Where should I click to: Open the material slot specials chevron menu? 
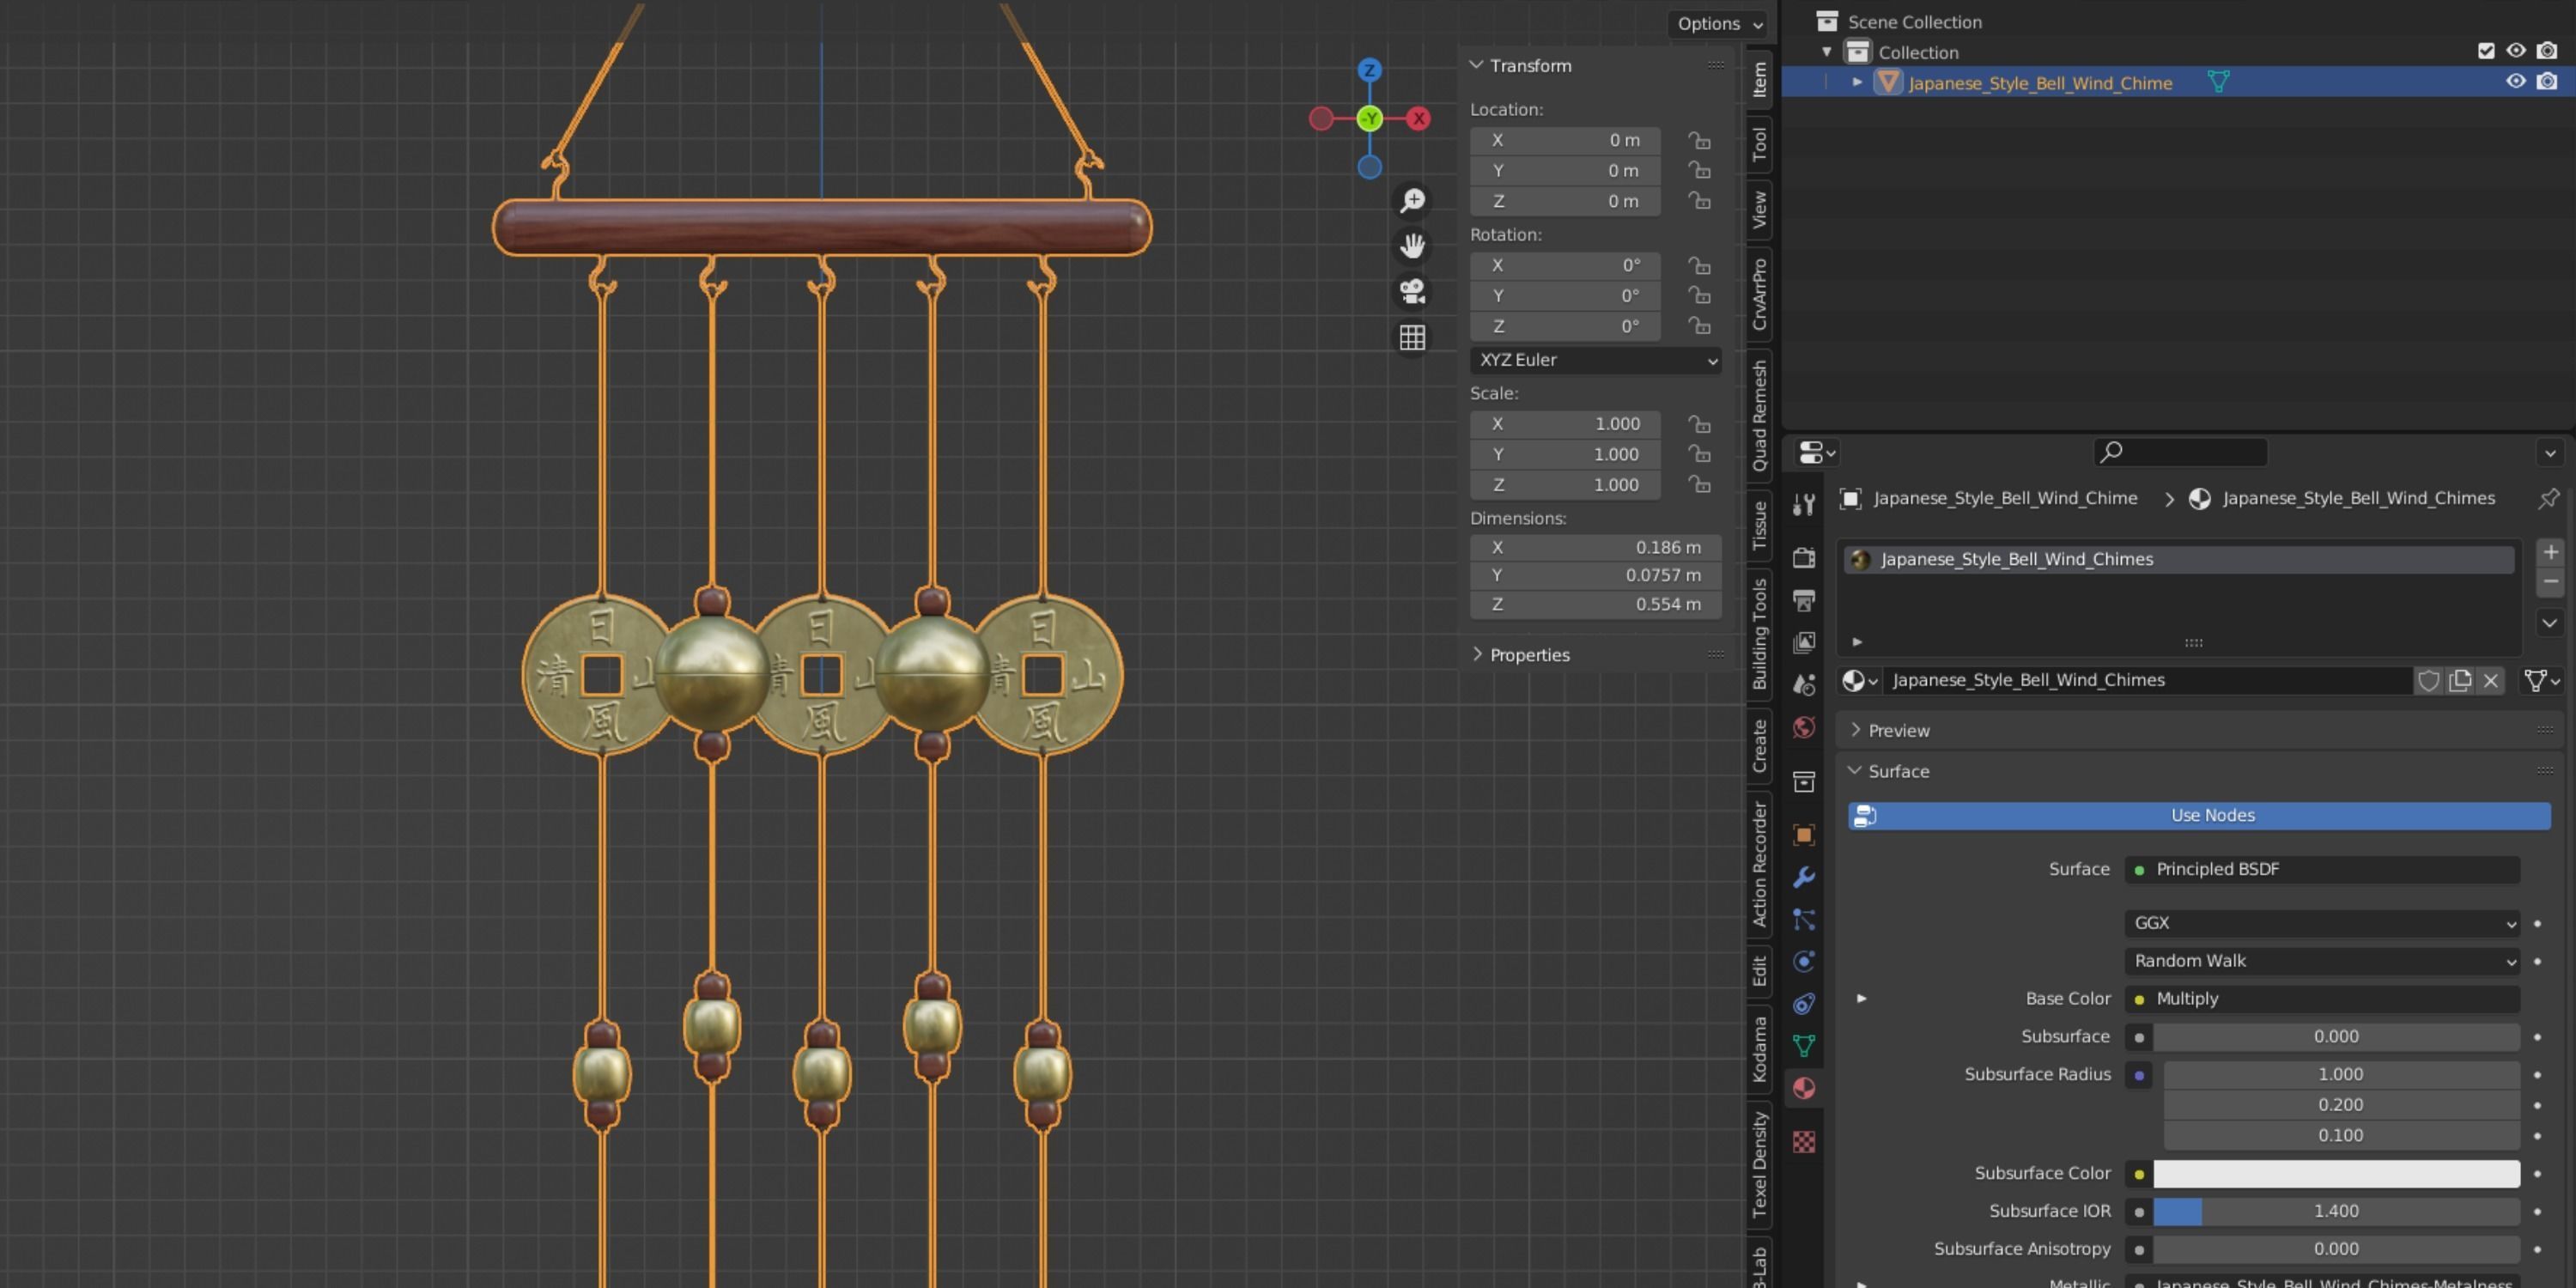(x=2551, y=623)
